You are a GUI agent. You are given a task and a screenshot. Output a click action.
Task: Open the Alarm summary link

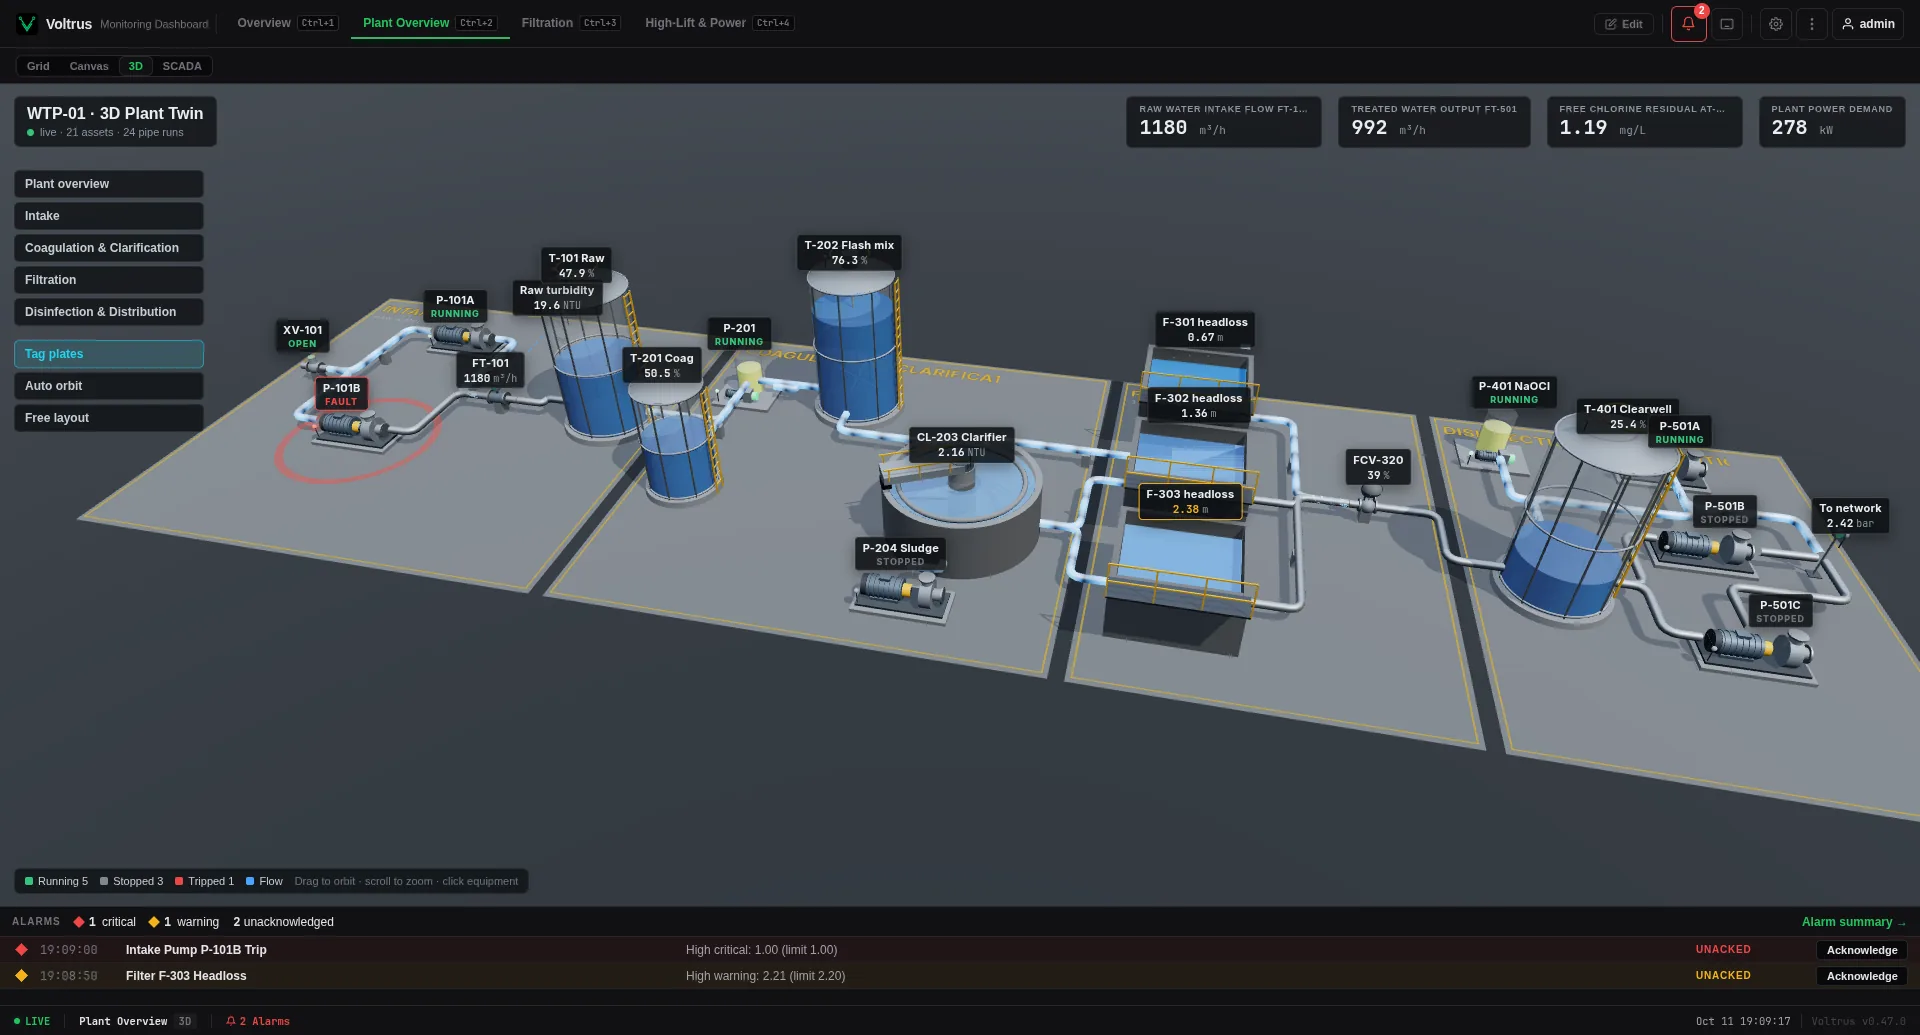coord(1854,922)
